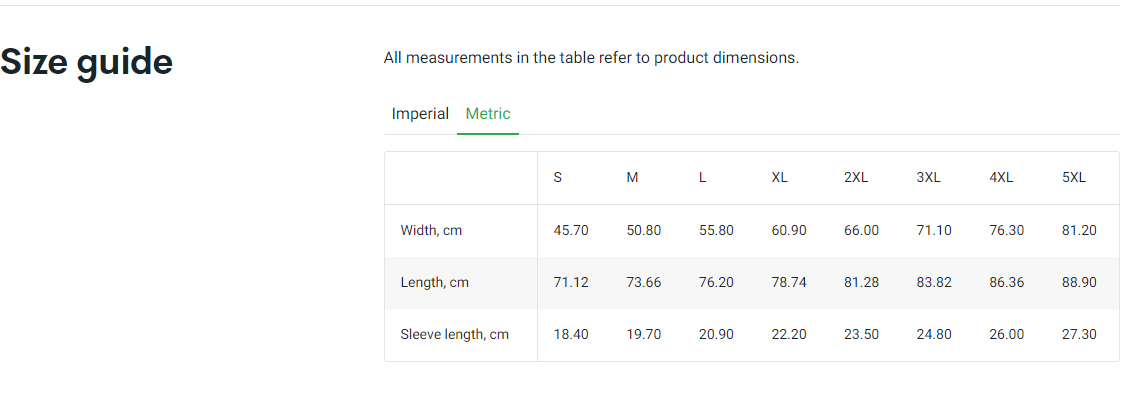1134x400 pixels.
Task: Click the Width, cm row label
Action: click(431, 231)
